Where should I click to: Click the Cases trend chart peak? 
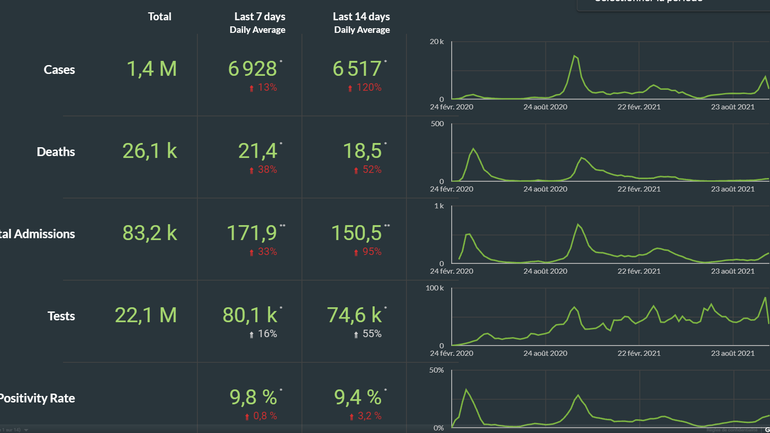pos(576,57)
